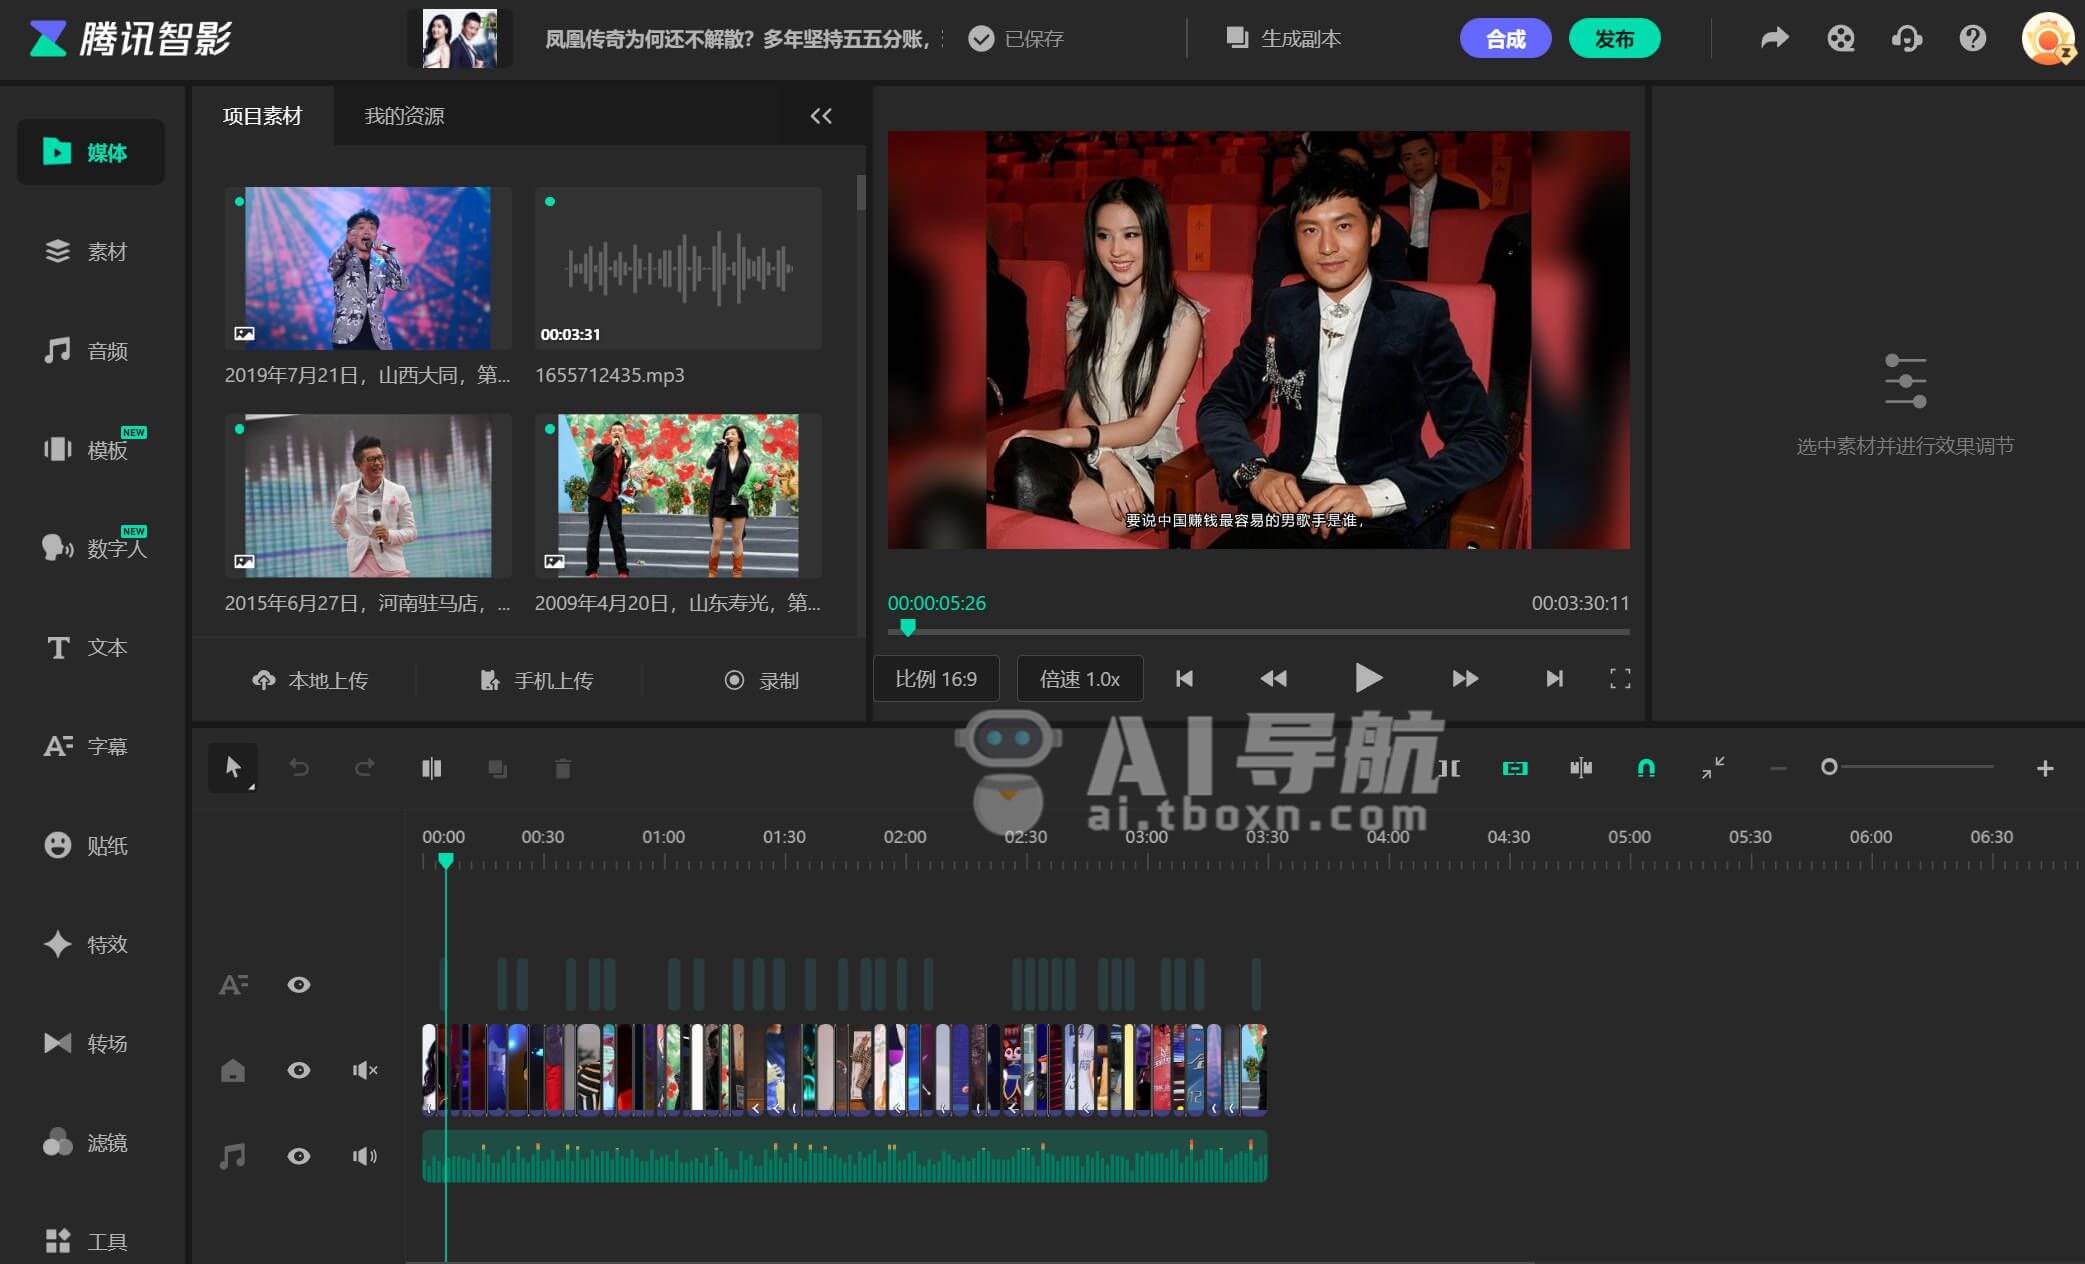The image size is (2085, 1264).
Task: Toggle visibility of the music track
Action: (x=298, y=1156)
